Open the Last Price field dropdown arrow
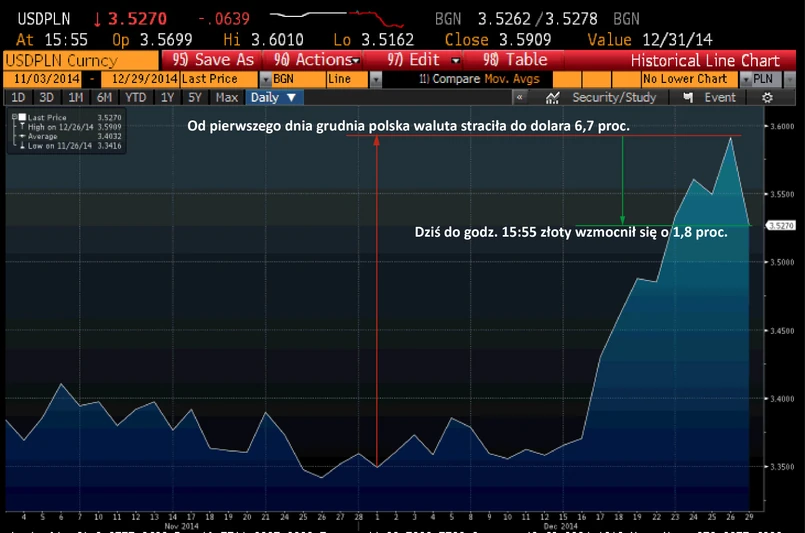The image size is (805, 533). click(x=265, y=80)
